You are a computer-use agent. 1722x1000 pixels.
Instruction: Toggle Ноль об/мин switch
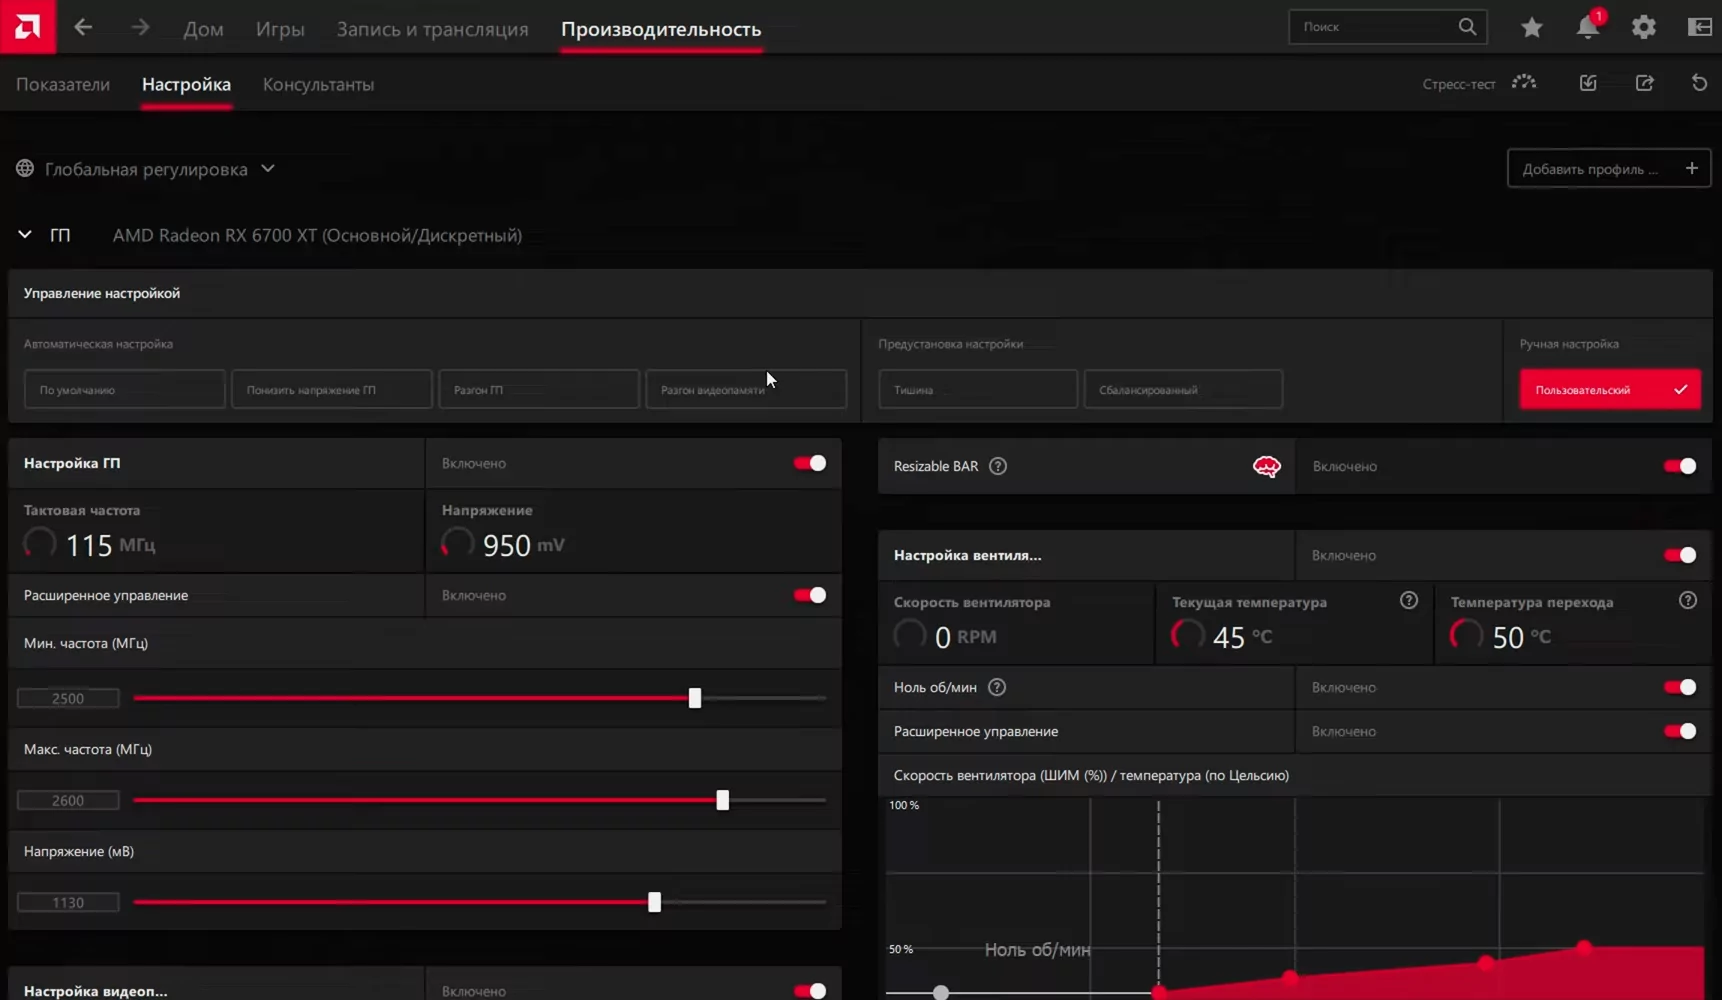point(1680,687)
